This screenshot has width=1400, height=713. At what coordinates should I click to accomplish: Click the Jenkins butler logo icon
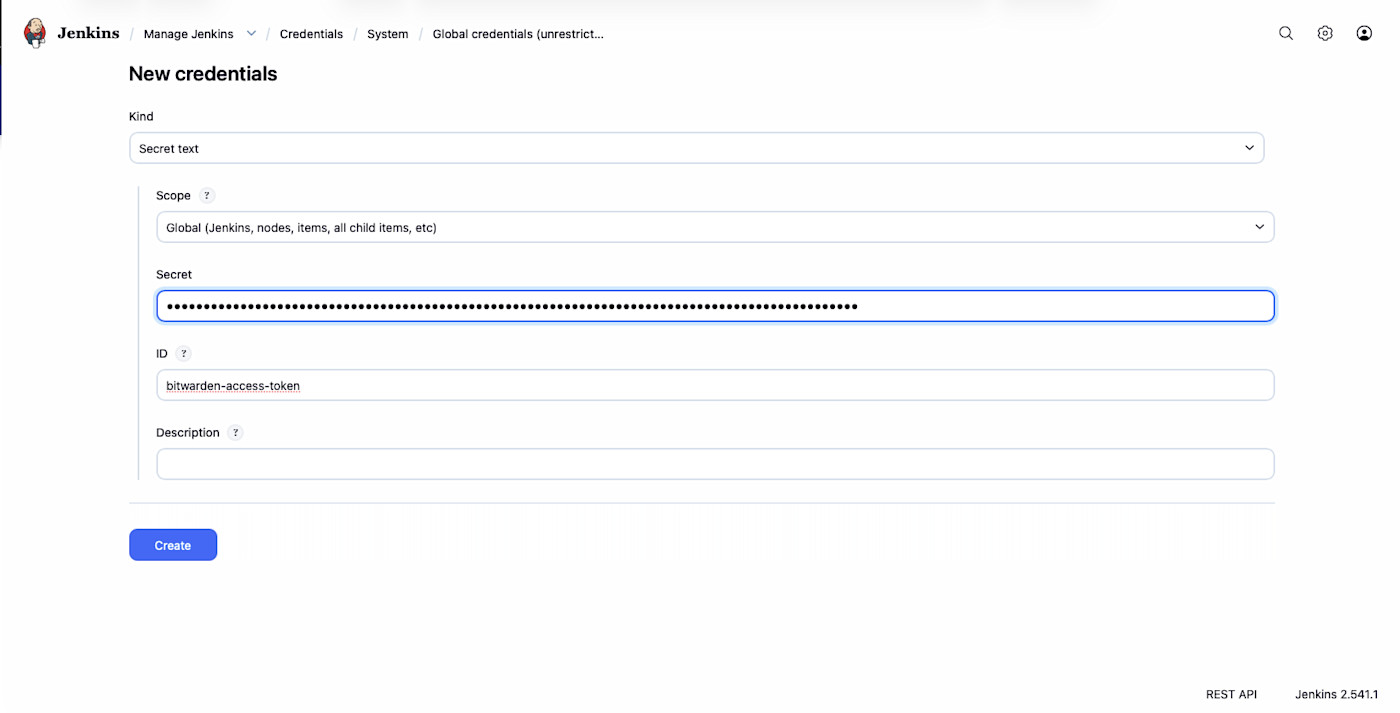click(35, 33)
